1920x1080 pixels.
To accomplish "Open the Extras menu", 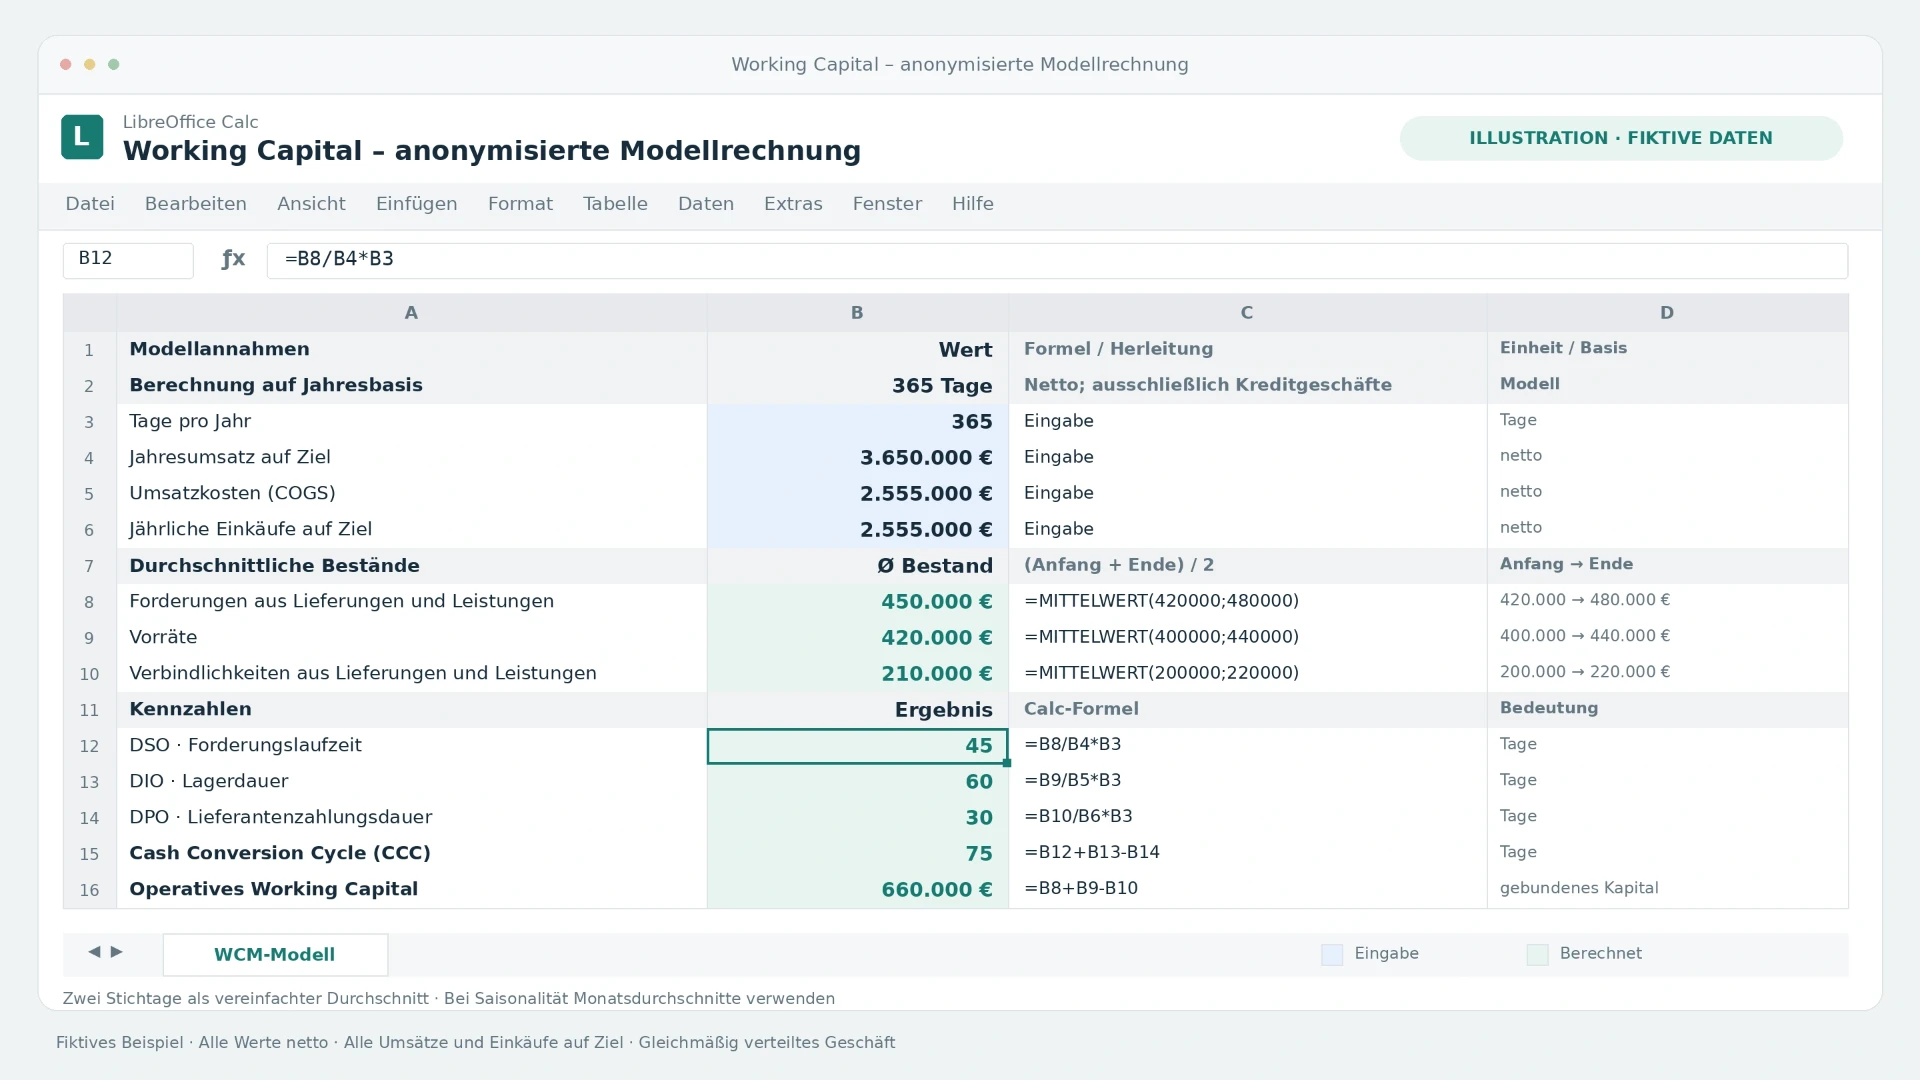I will coord(793,204).
